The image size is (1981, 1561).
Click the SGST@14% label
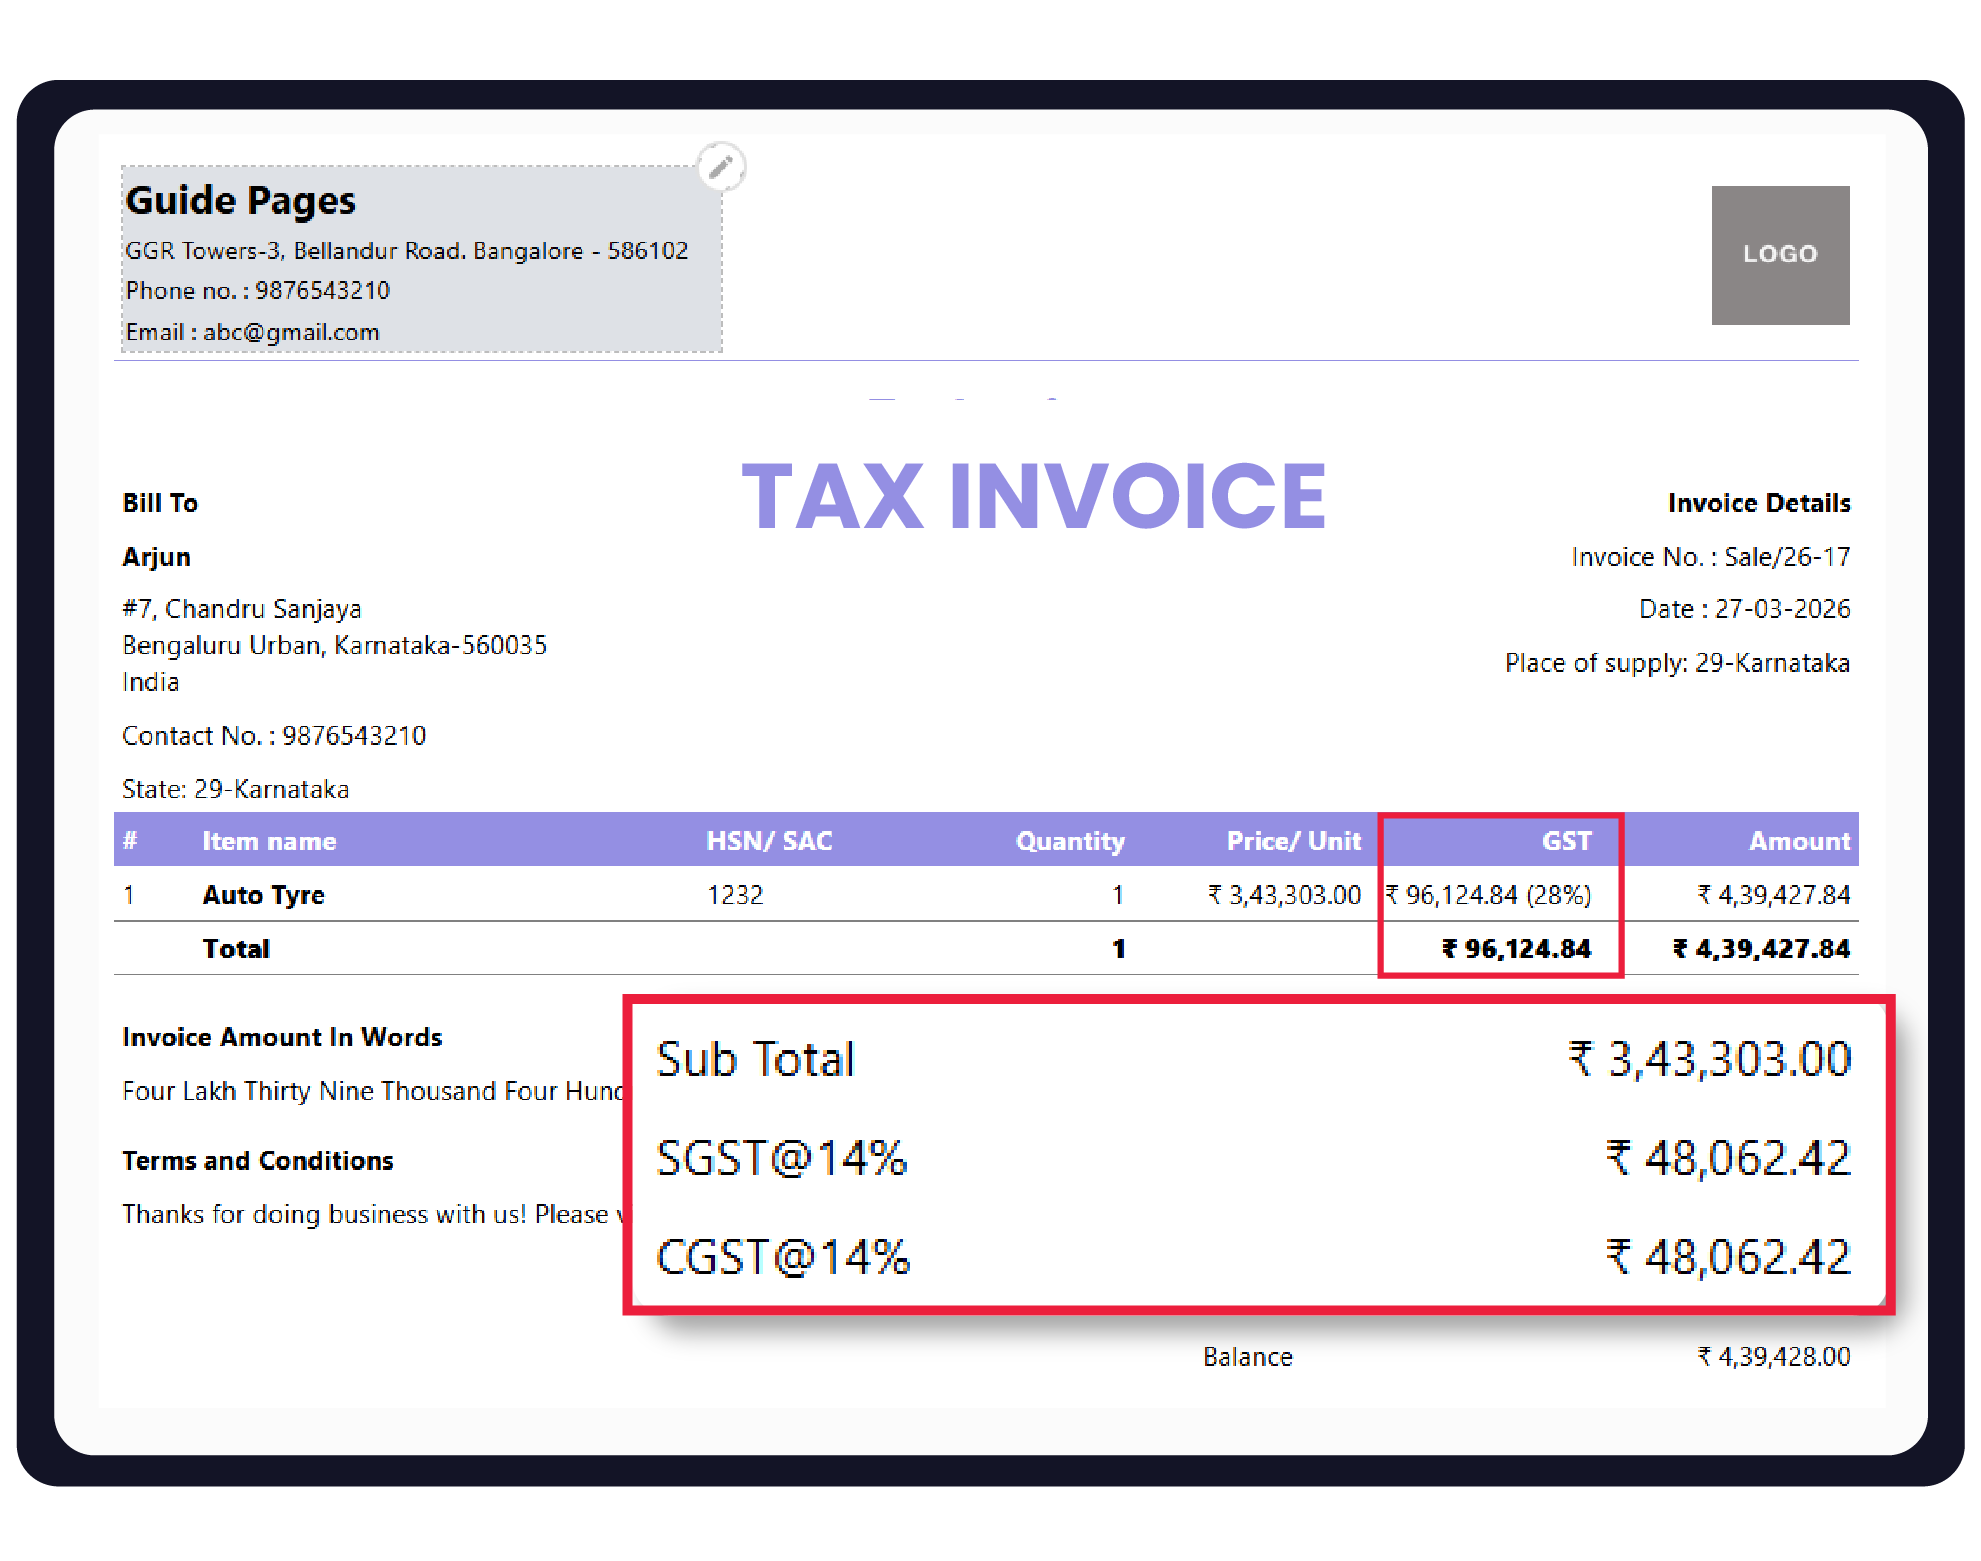pos(781,1158)
